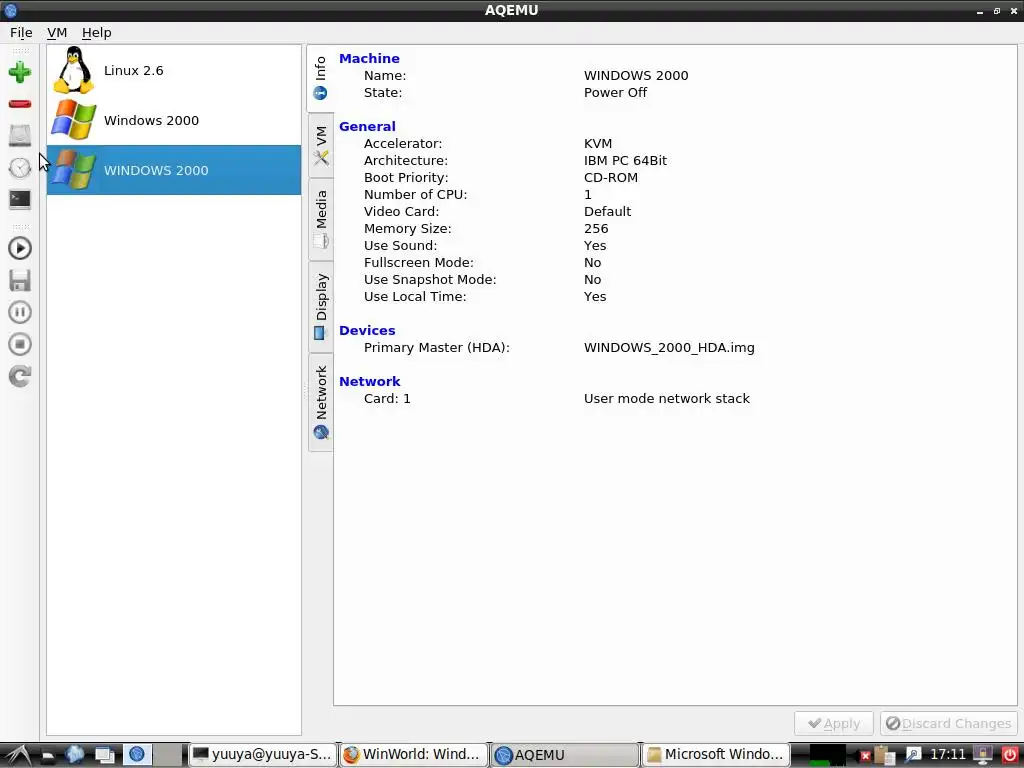Select the Linux 2.6 virtual machine
Viewport: 1024px width, 768px height.
pyautogui.click(x=174, y=71)
